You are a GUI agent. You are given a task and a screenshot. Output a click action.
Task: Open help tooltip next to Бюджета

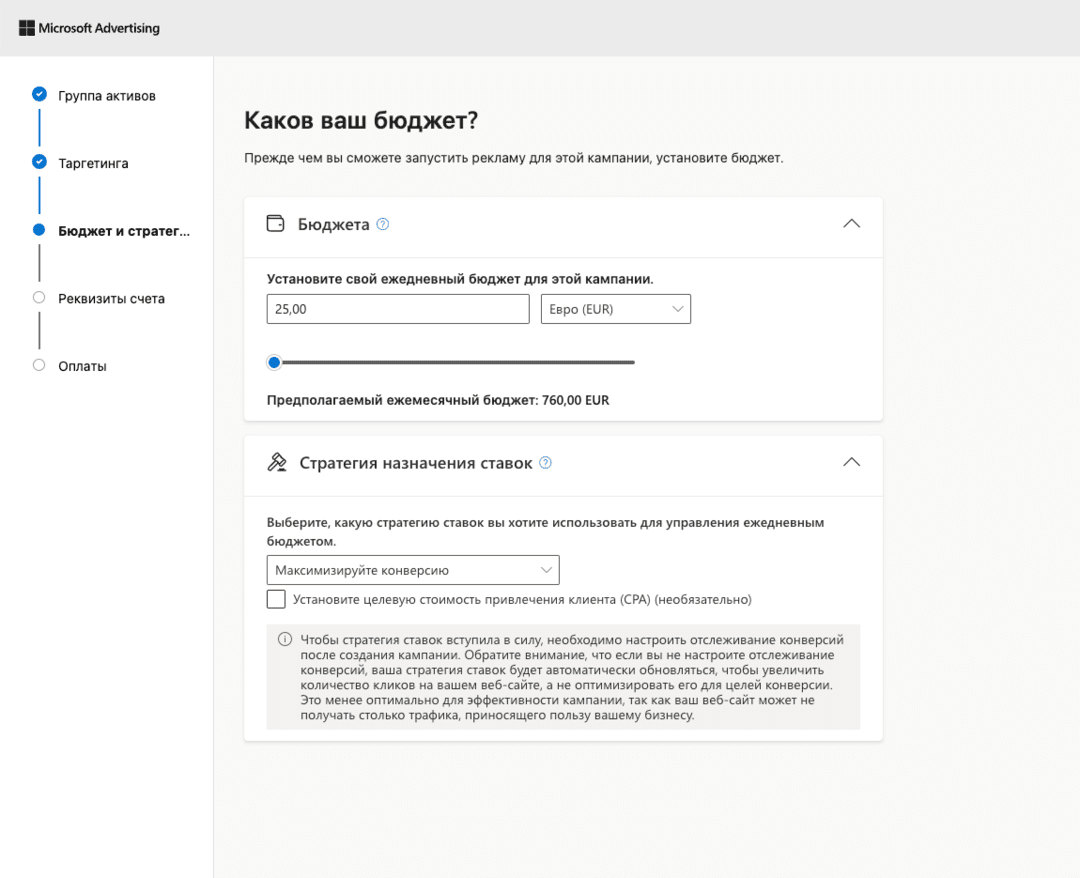click(381, 224)
